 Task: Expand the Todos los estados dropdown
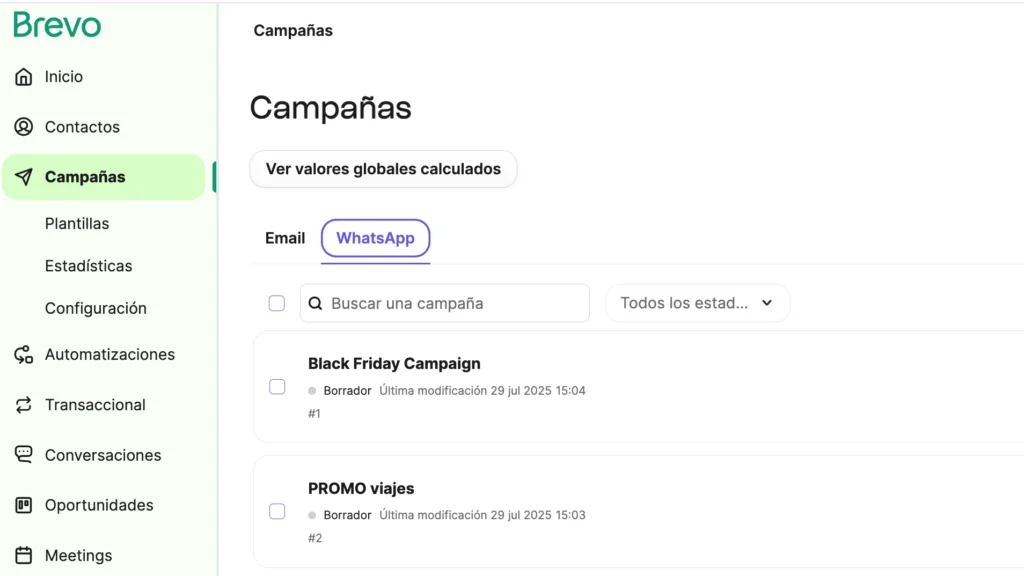pyautogui.click(x=697, y=303)
